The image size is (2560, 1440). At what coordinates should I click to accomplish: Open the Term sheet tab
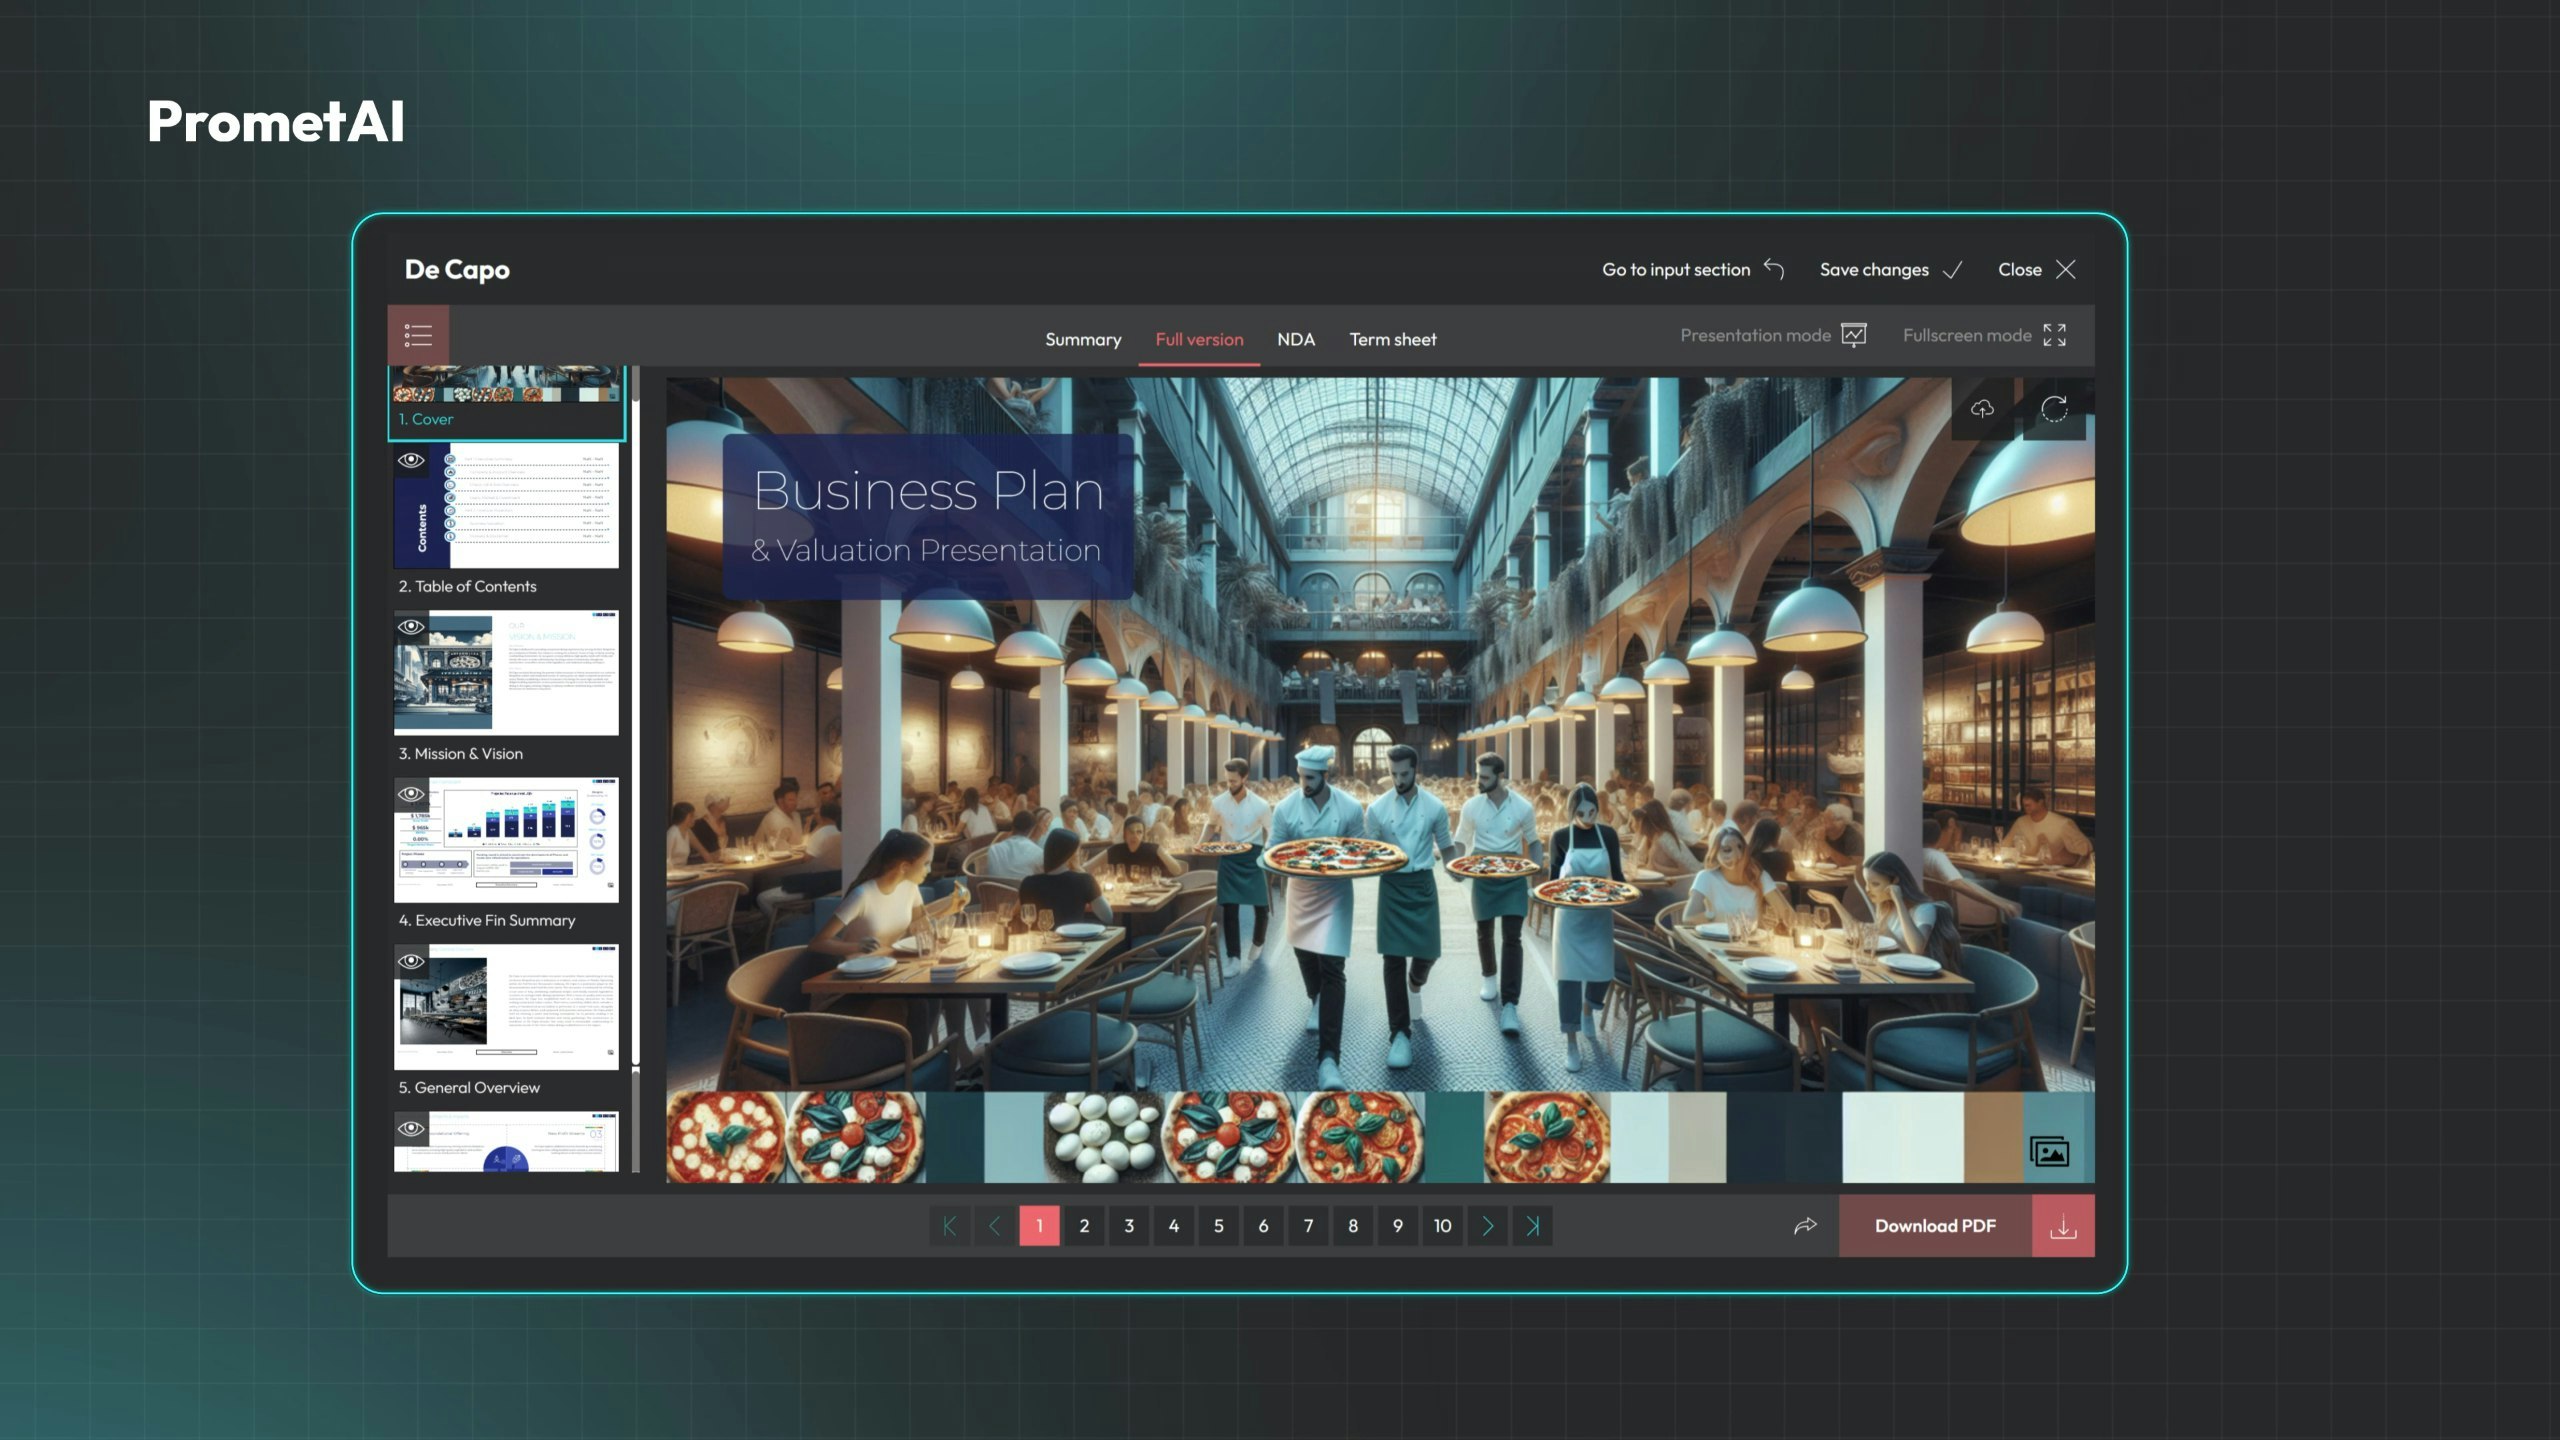pyautogui.click(x=1392, y=340)
